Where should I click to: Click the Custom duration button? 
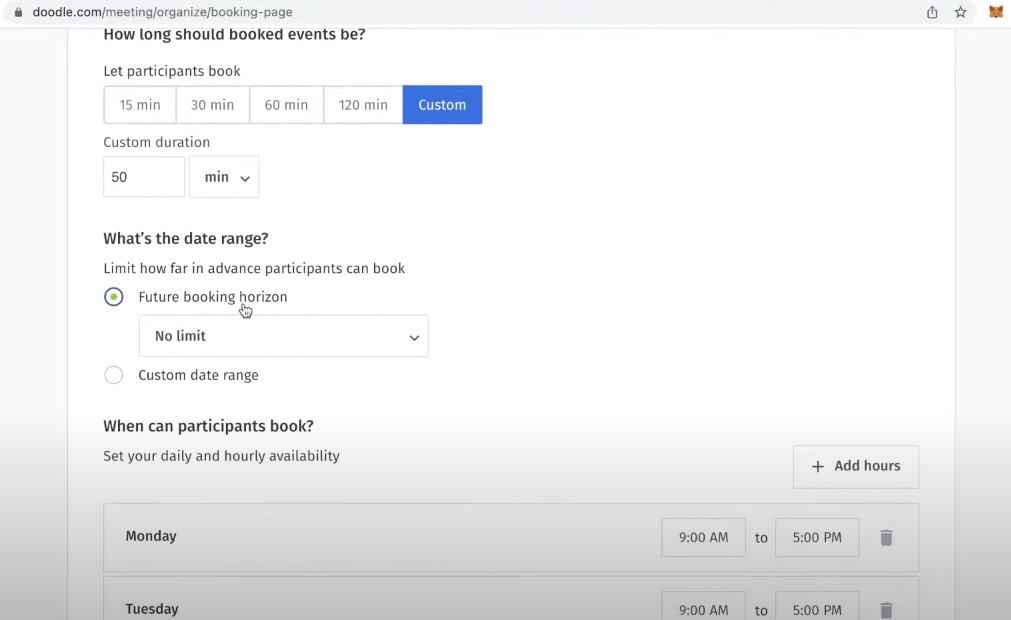[442, 105]
